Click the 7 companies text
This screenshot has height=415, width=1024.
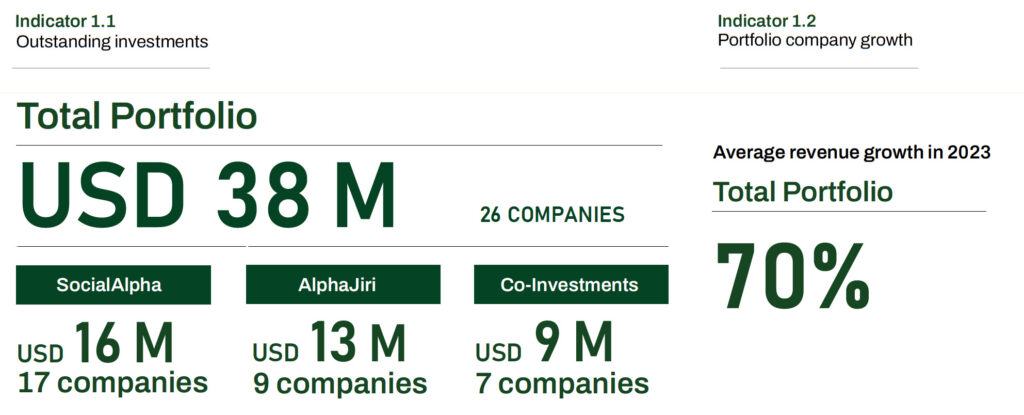562,383
